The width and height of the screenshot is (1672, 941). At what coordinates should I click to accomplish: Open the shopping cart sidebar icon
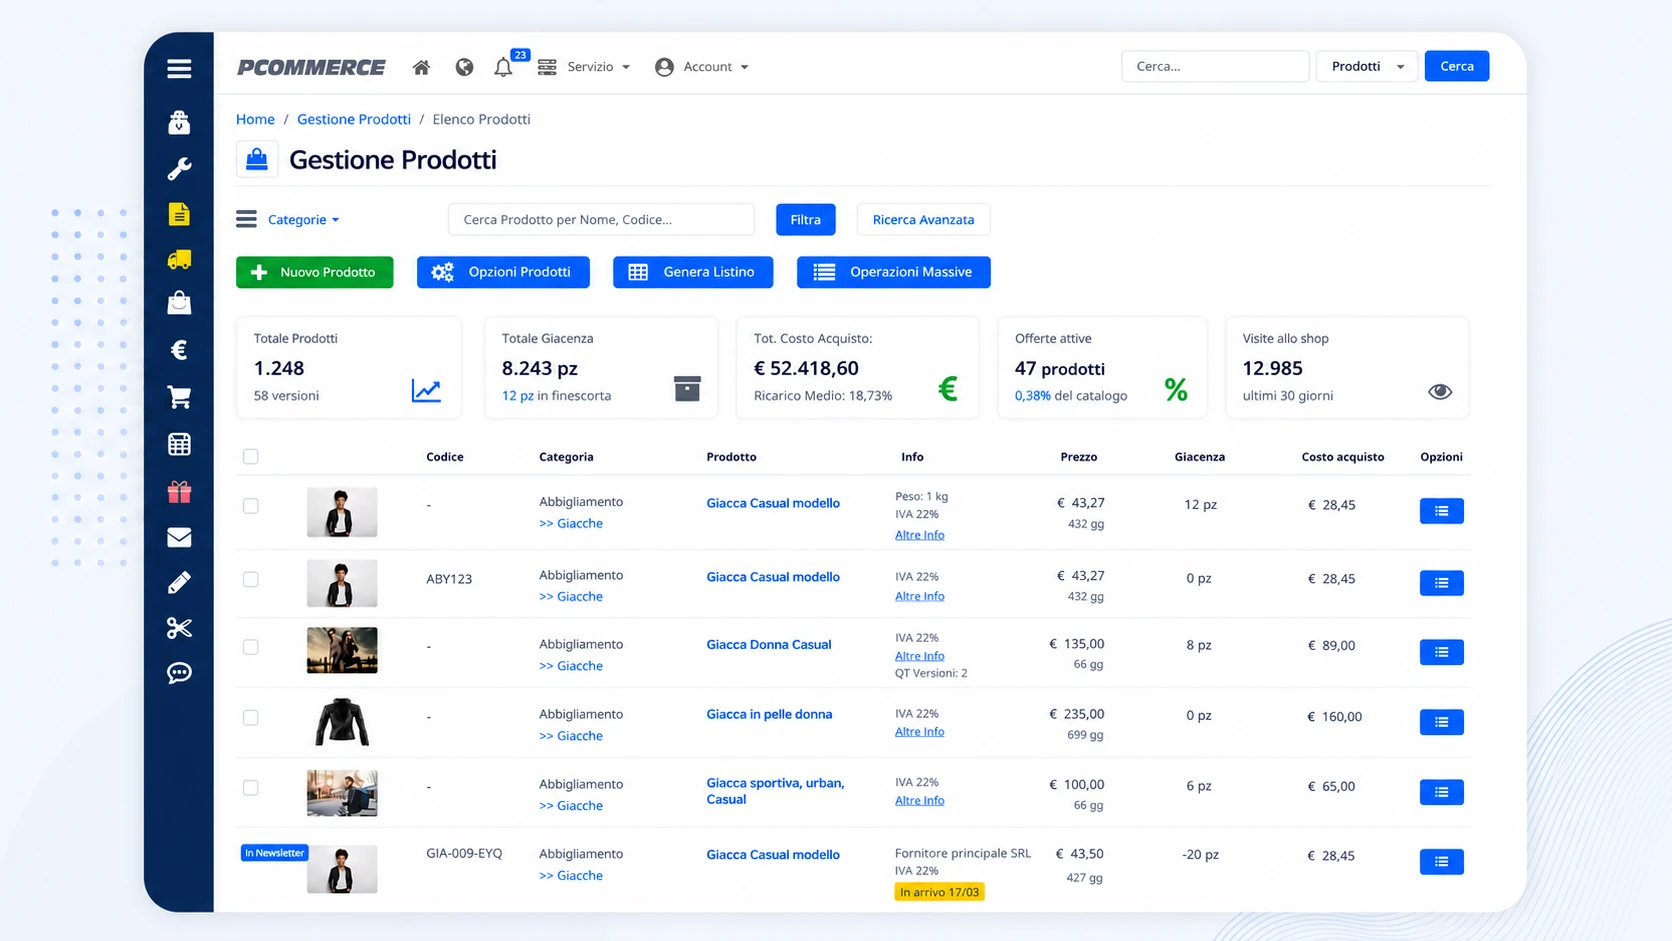(179, 397)
